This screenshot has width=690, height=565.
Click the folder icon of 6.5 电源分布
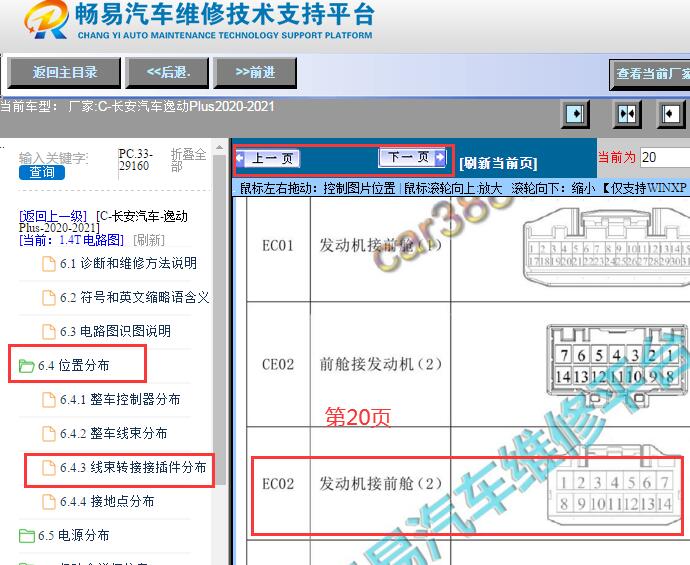click(x=26, y=536)
